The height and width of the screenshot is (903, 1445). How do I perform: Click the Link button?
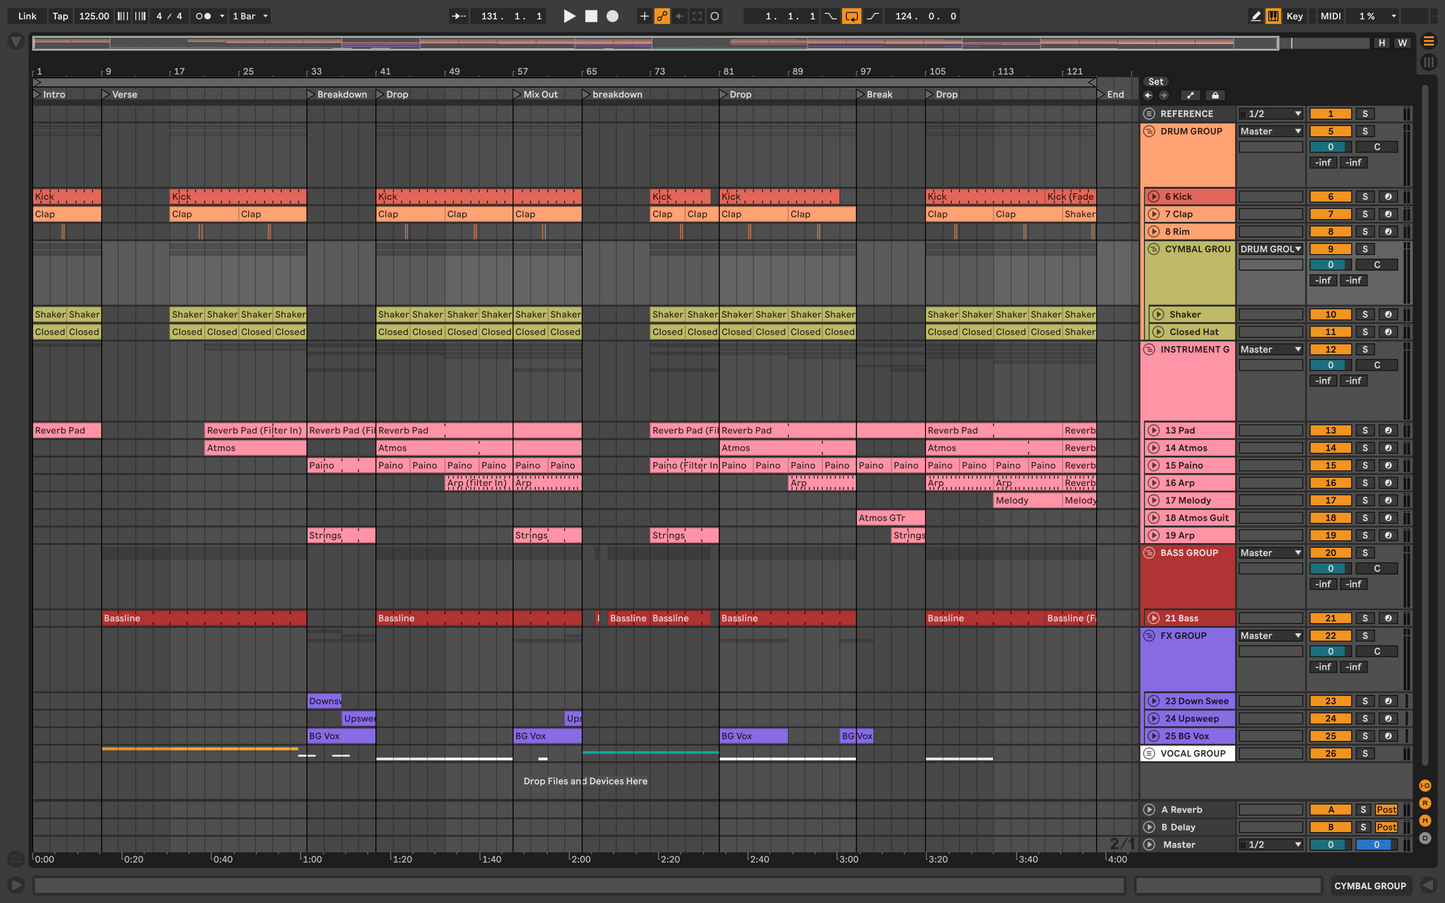(27, 16)
